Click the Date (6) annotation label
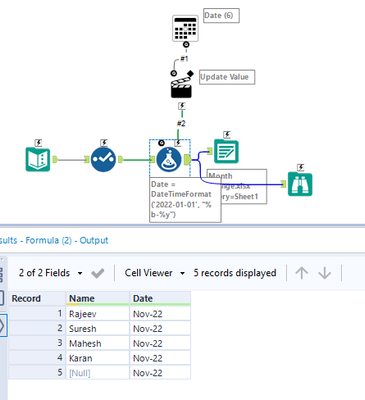The width and height of the screenshot is (365, 400). pos(221,15)
